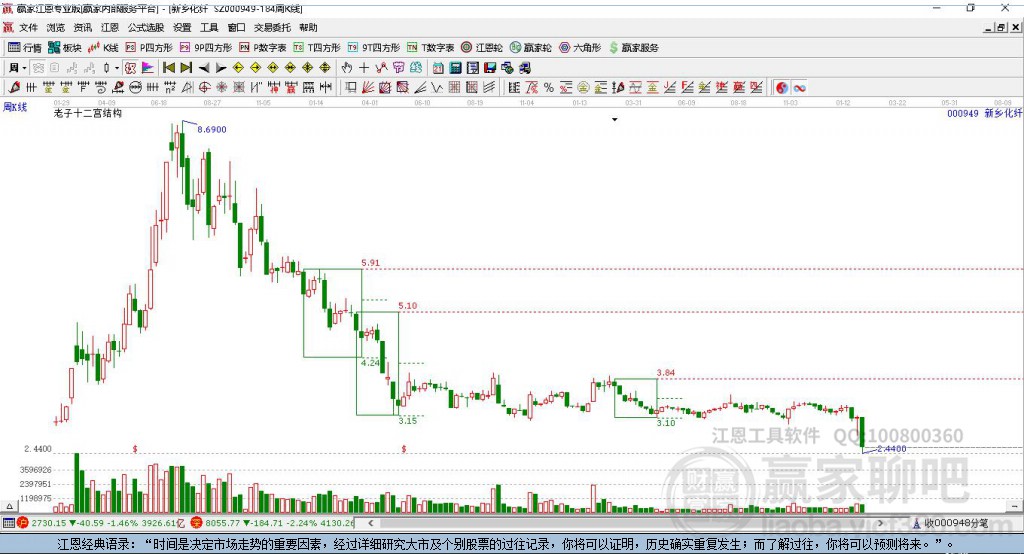
Task: Restore the inner child window
Action: 1001,27
